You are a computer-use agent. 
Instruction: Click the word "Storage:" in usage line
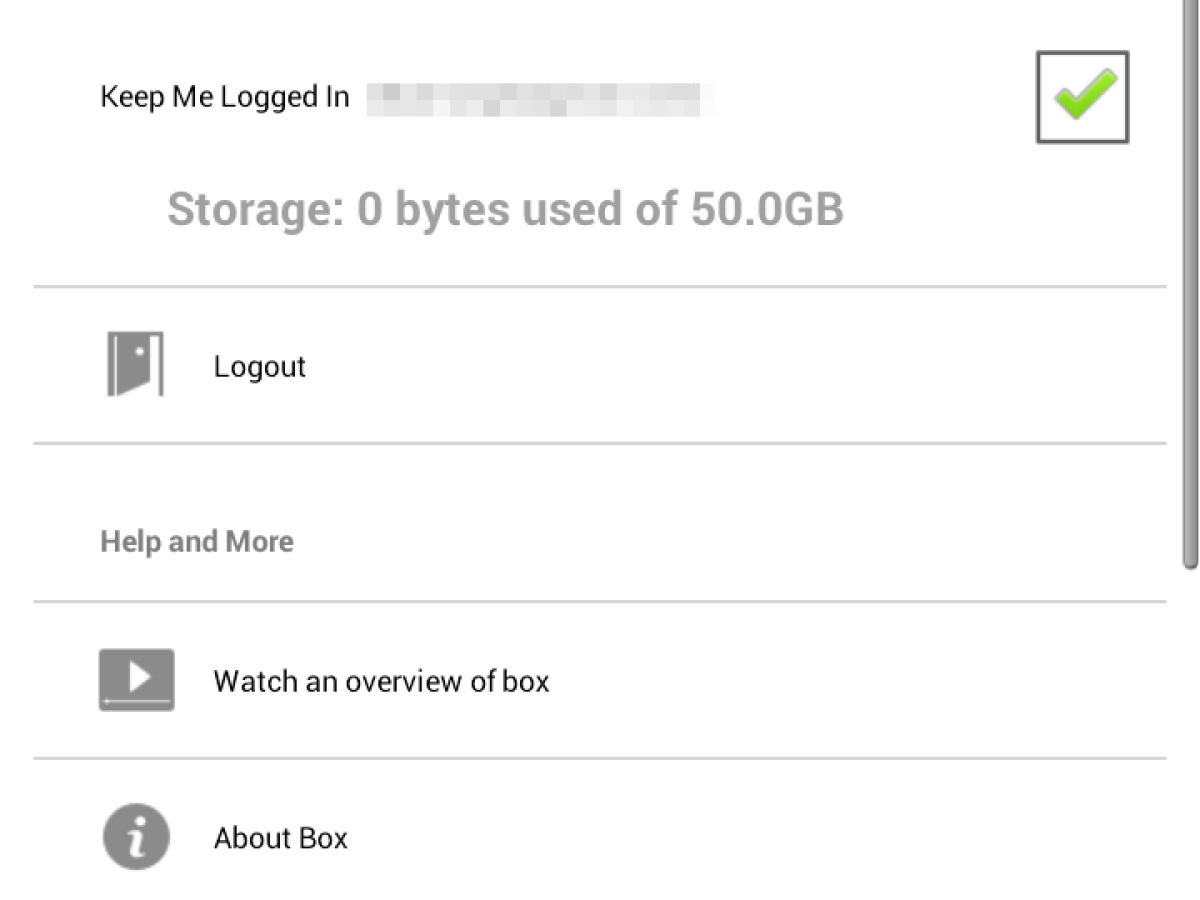(x=256, y=210)
